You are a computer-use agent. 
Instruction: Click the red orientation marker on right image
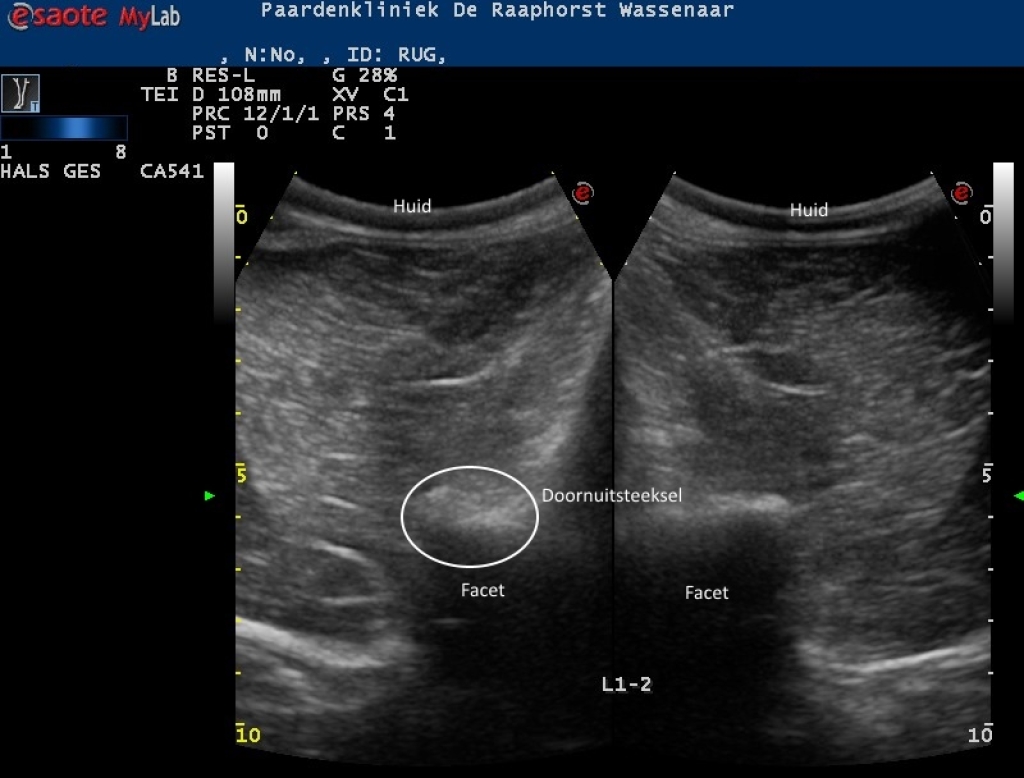(x=962, y=192)
